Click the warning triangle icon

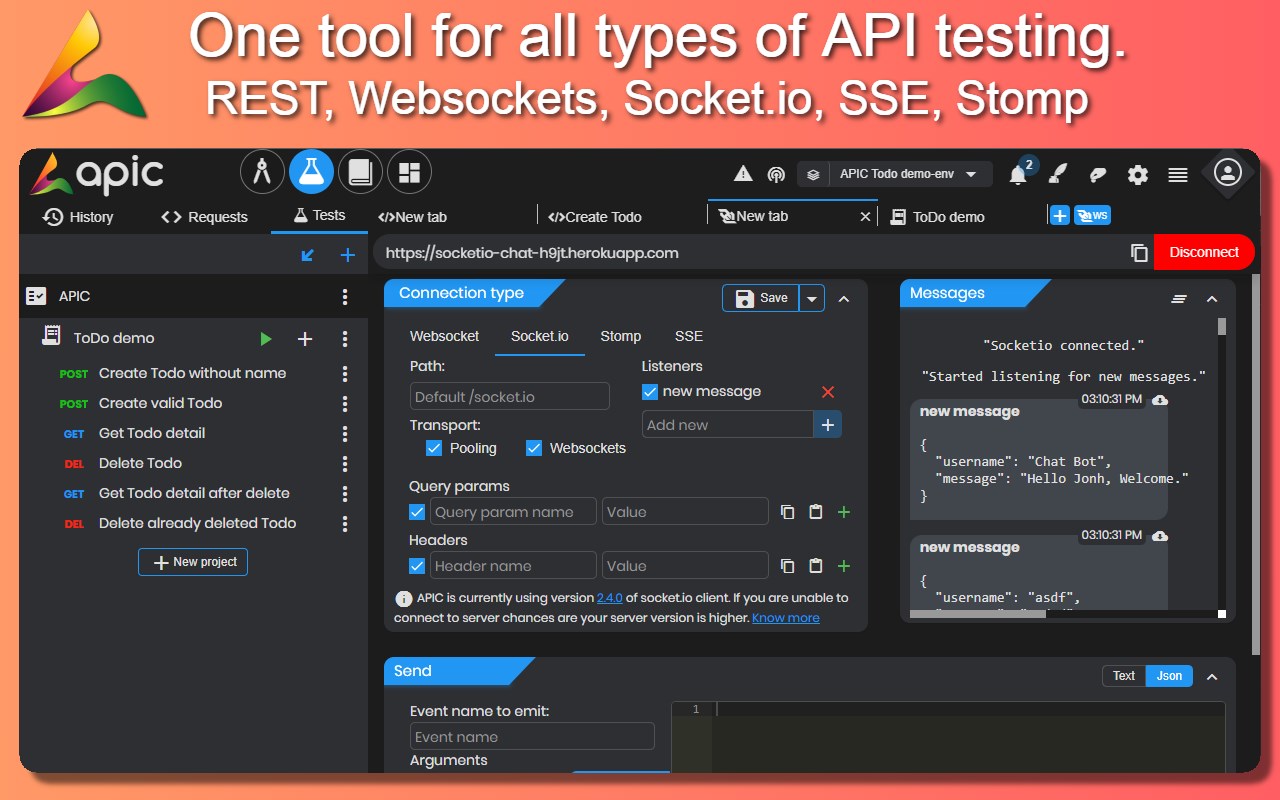[x=743, y=174]
